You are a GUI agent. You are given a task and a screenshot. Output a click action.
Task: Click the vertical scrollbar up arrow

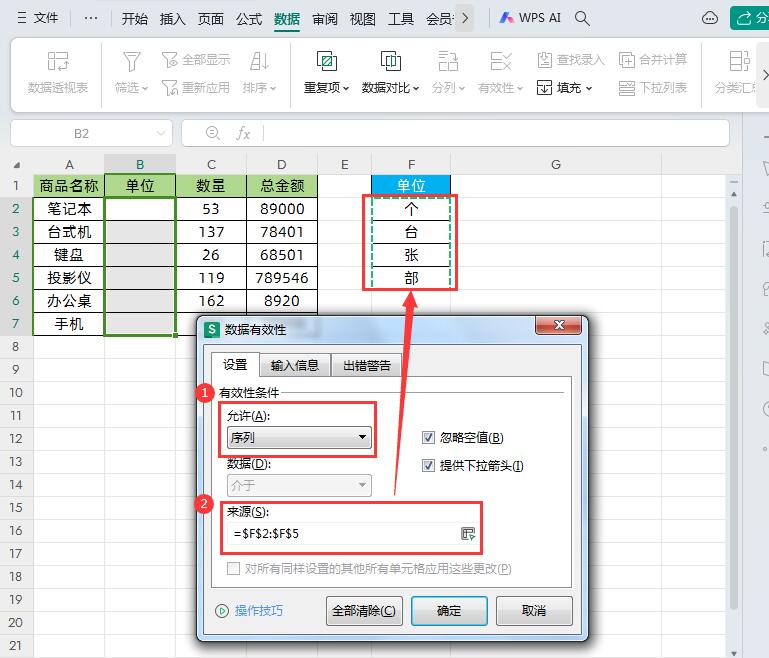click(734, 194)
